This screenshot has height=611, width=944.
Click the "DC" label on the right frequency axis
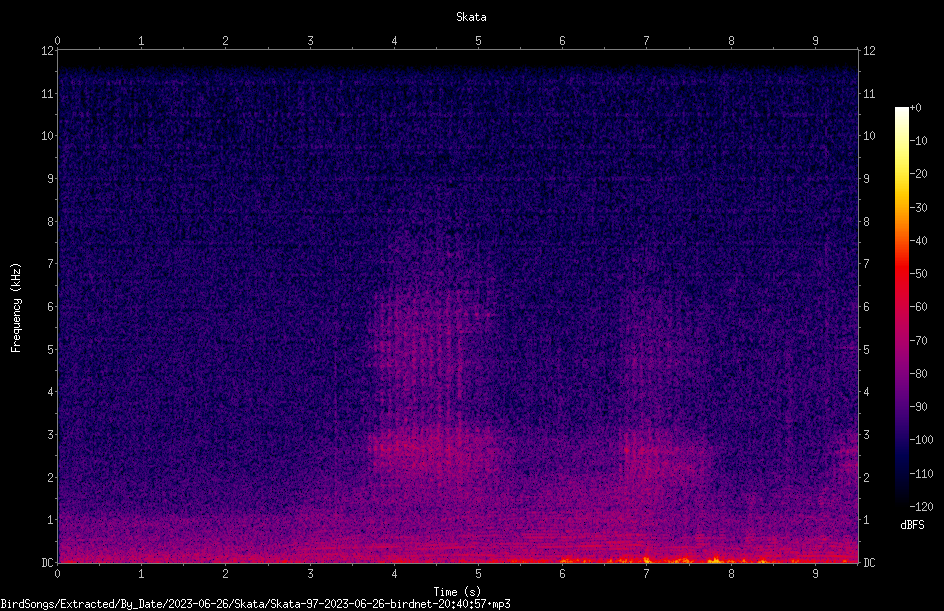coord(869,563)
